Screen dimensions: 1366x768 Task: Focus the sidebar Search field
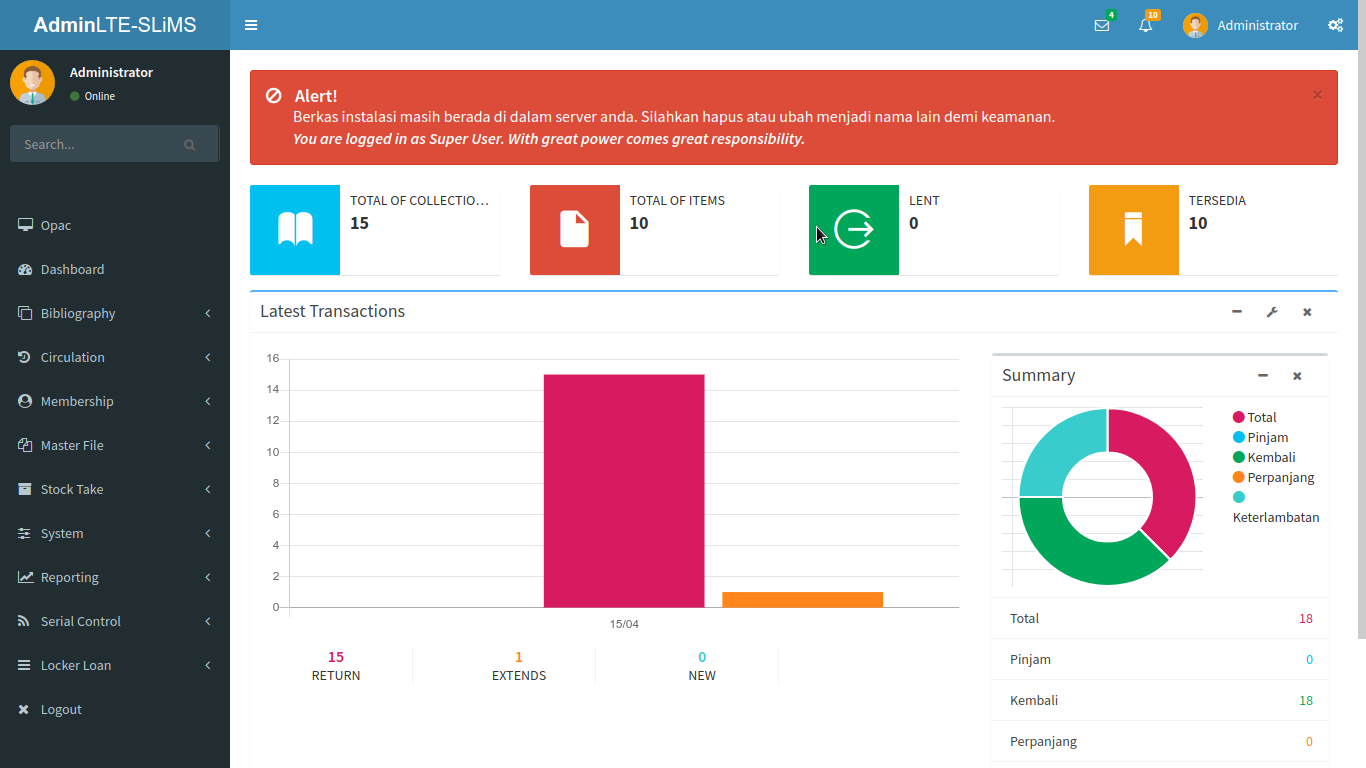tap(95, 144)
